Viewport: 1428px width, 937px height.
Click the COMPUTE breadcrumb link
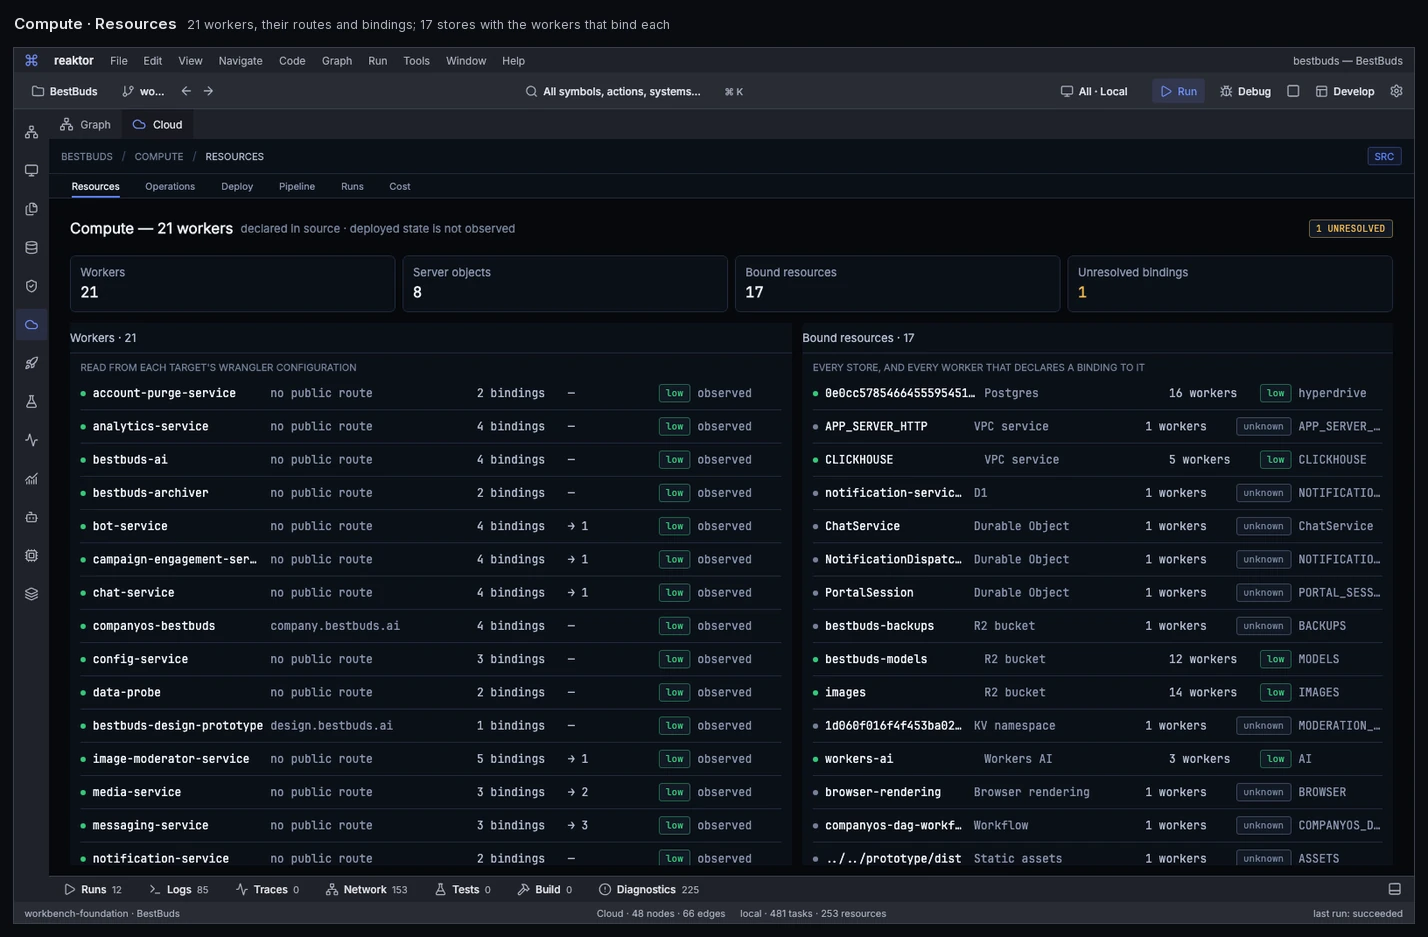(159, 157)
